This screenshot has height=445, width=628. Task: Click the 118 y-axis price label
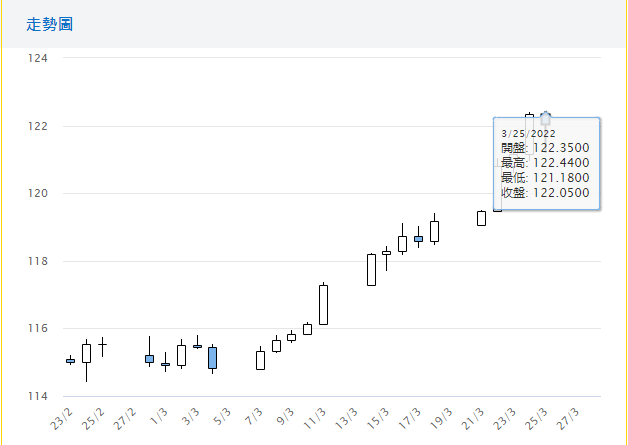coord(38,261)
